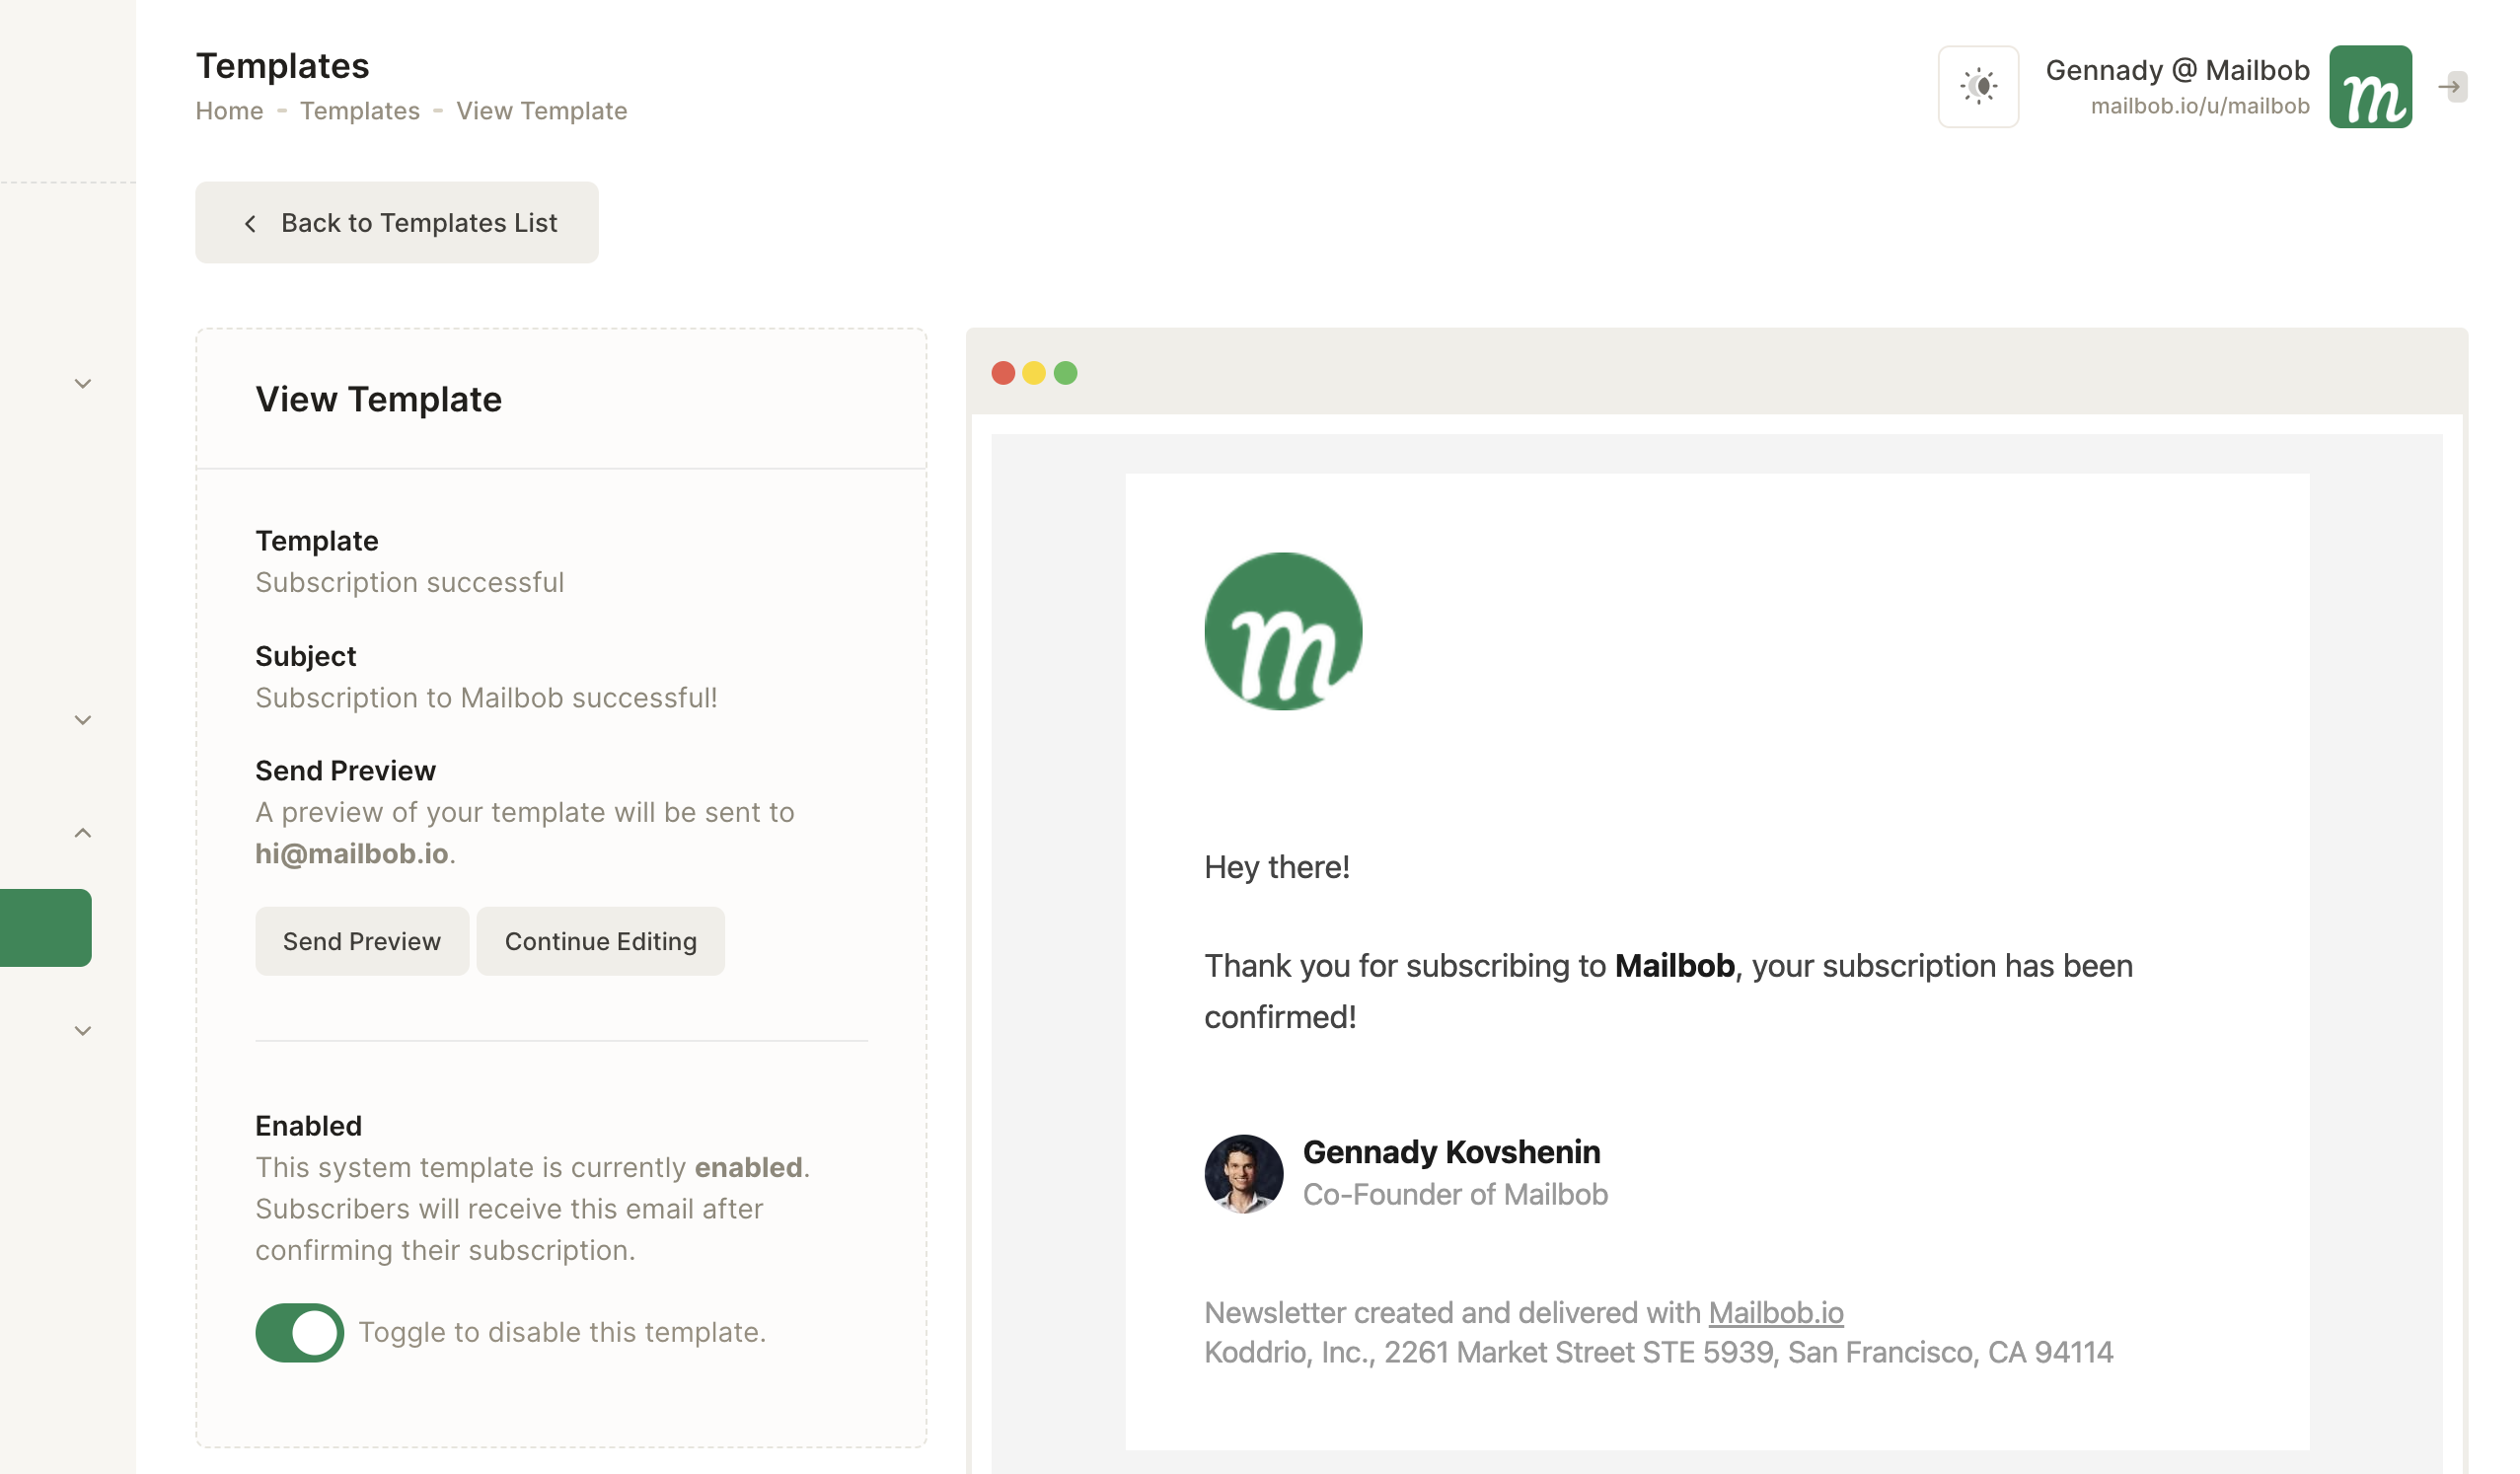
Task: Expand the bottom sidebar chevron section
Action: pyautogui.click(x=83, y=1031)
